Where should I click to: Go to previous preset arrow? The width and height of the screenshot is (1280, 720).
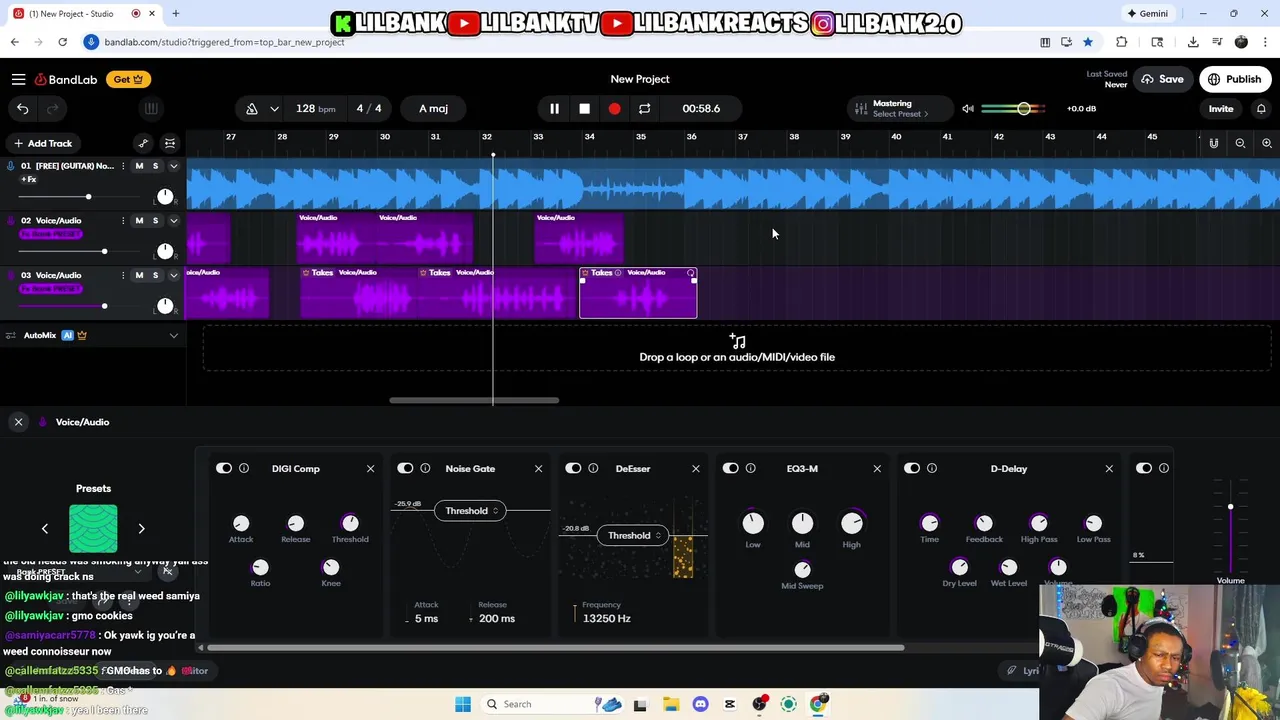tap(44, 529)
